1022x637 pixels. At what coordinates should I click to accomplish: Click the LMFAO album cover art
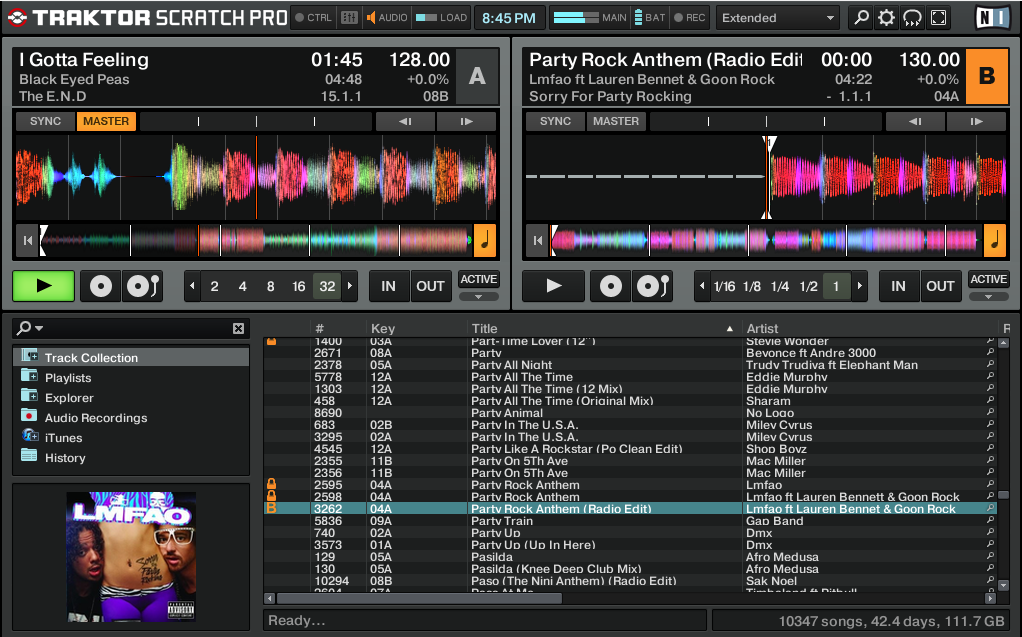pos(131,557)
